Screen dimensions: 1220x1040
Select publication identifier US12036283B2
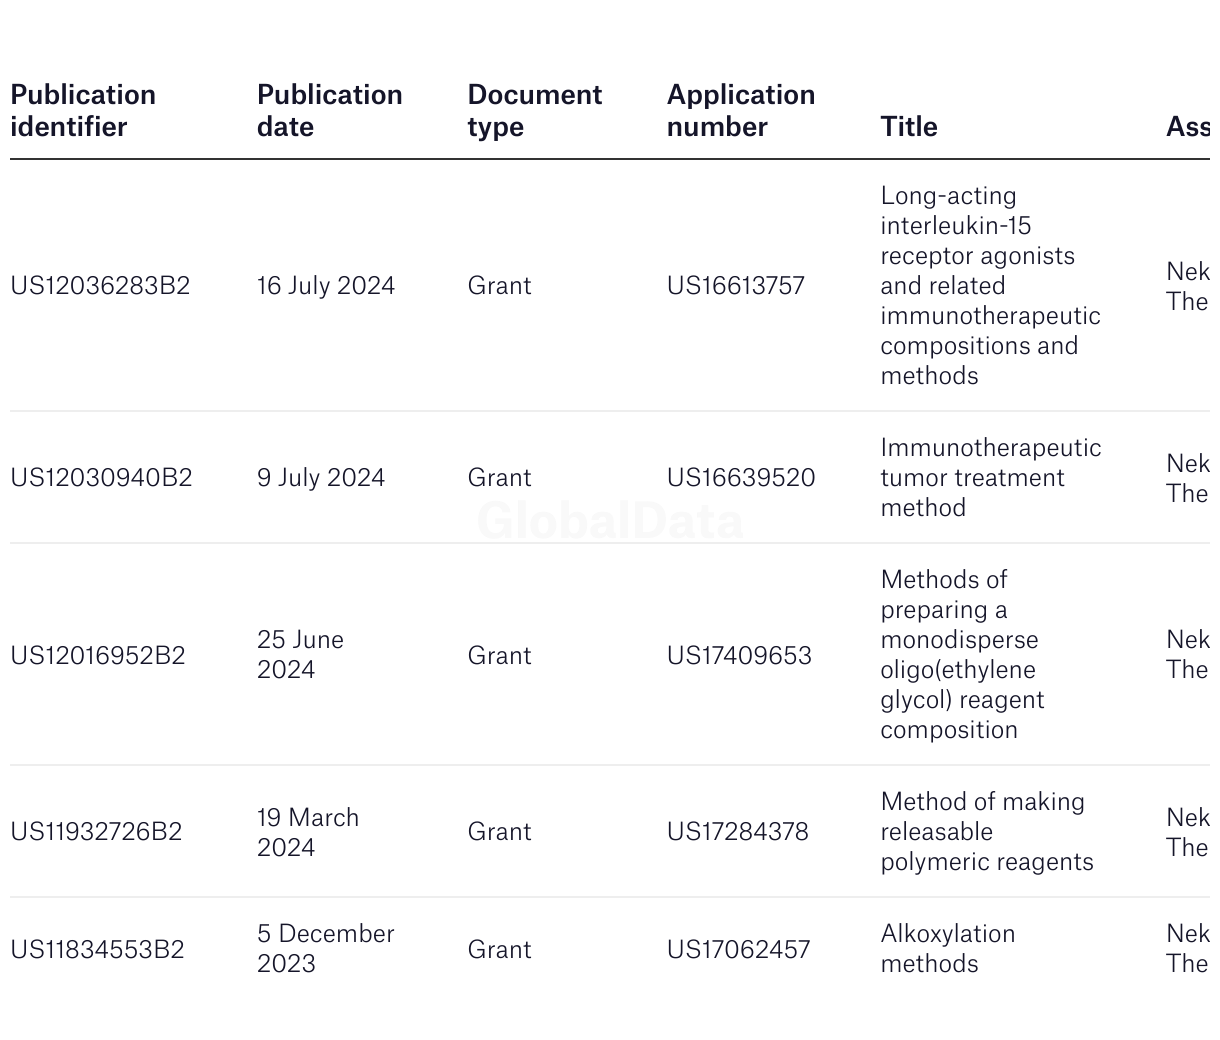(x=100, y=286)
